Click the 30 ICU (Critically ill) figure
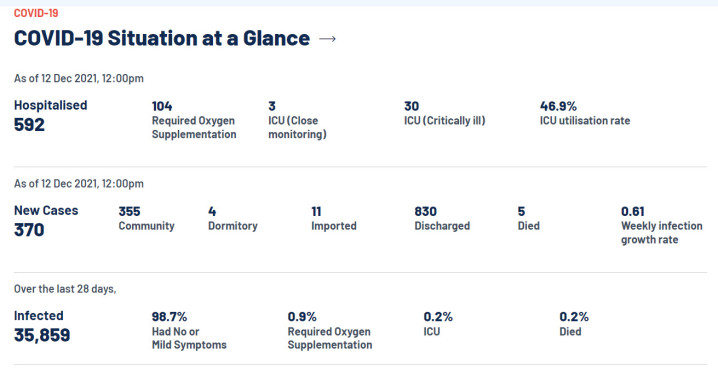The image size is (718, 370). tap(445, 114)
